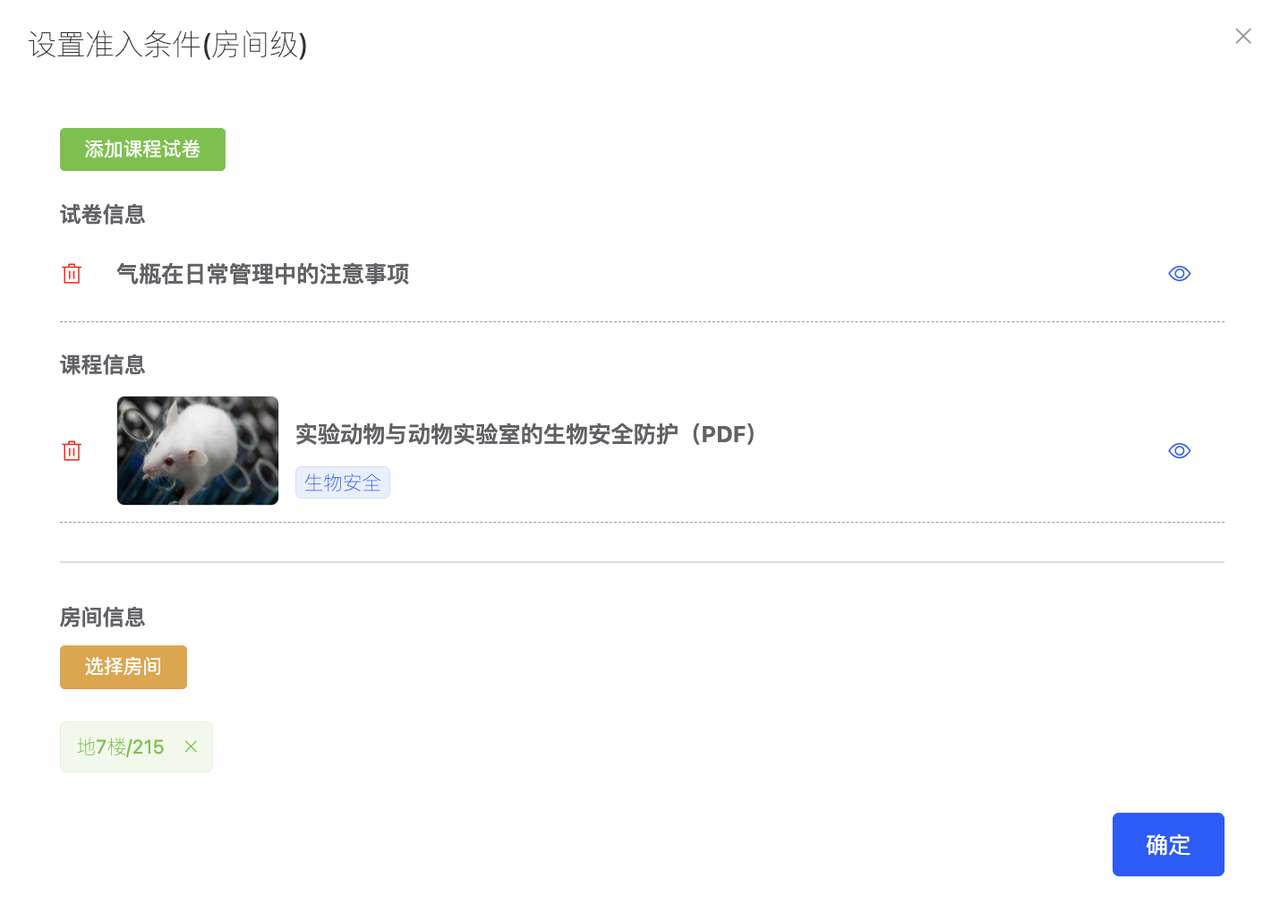
Task: Click the dotted separator below the exam row
Action: [x=642, y=321]
